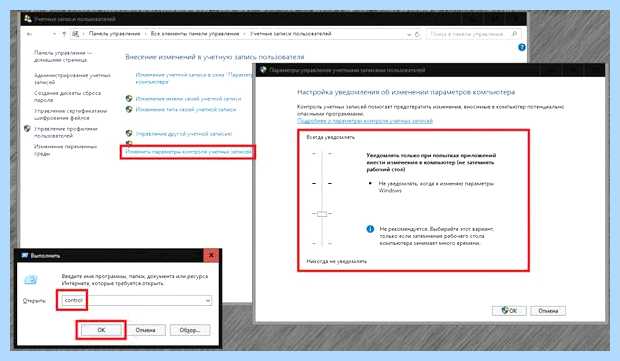Close the Выполнить dialog with red X

(212, 255)
